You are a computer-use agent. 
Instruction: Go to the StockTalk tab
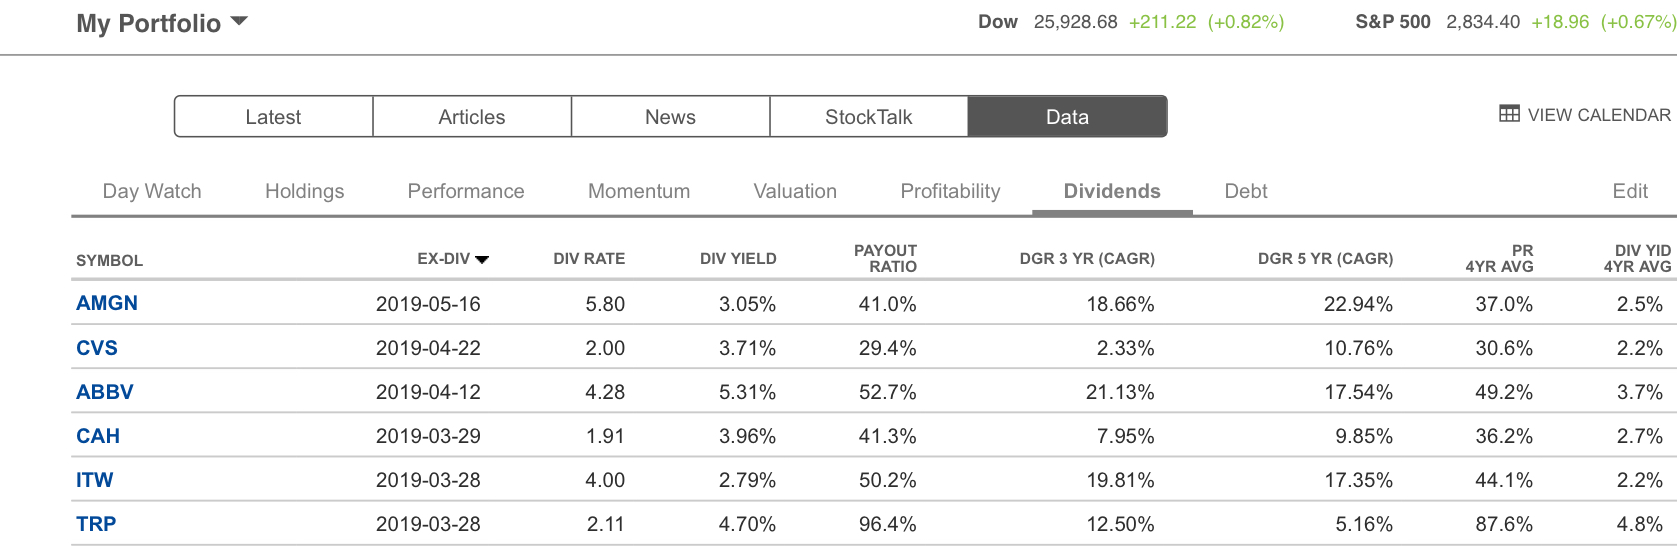868,117
